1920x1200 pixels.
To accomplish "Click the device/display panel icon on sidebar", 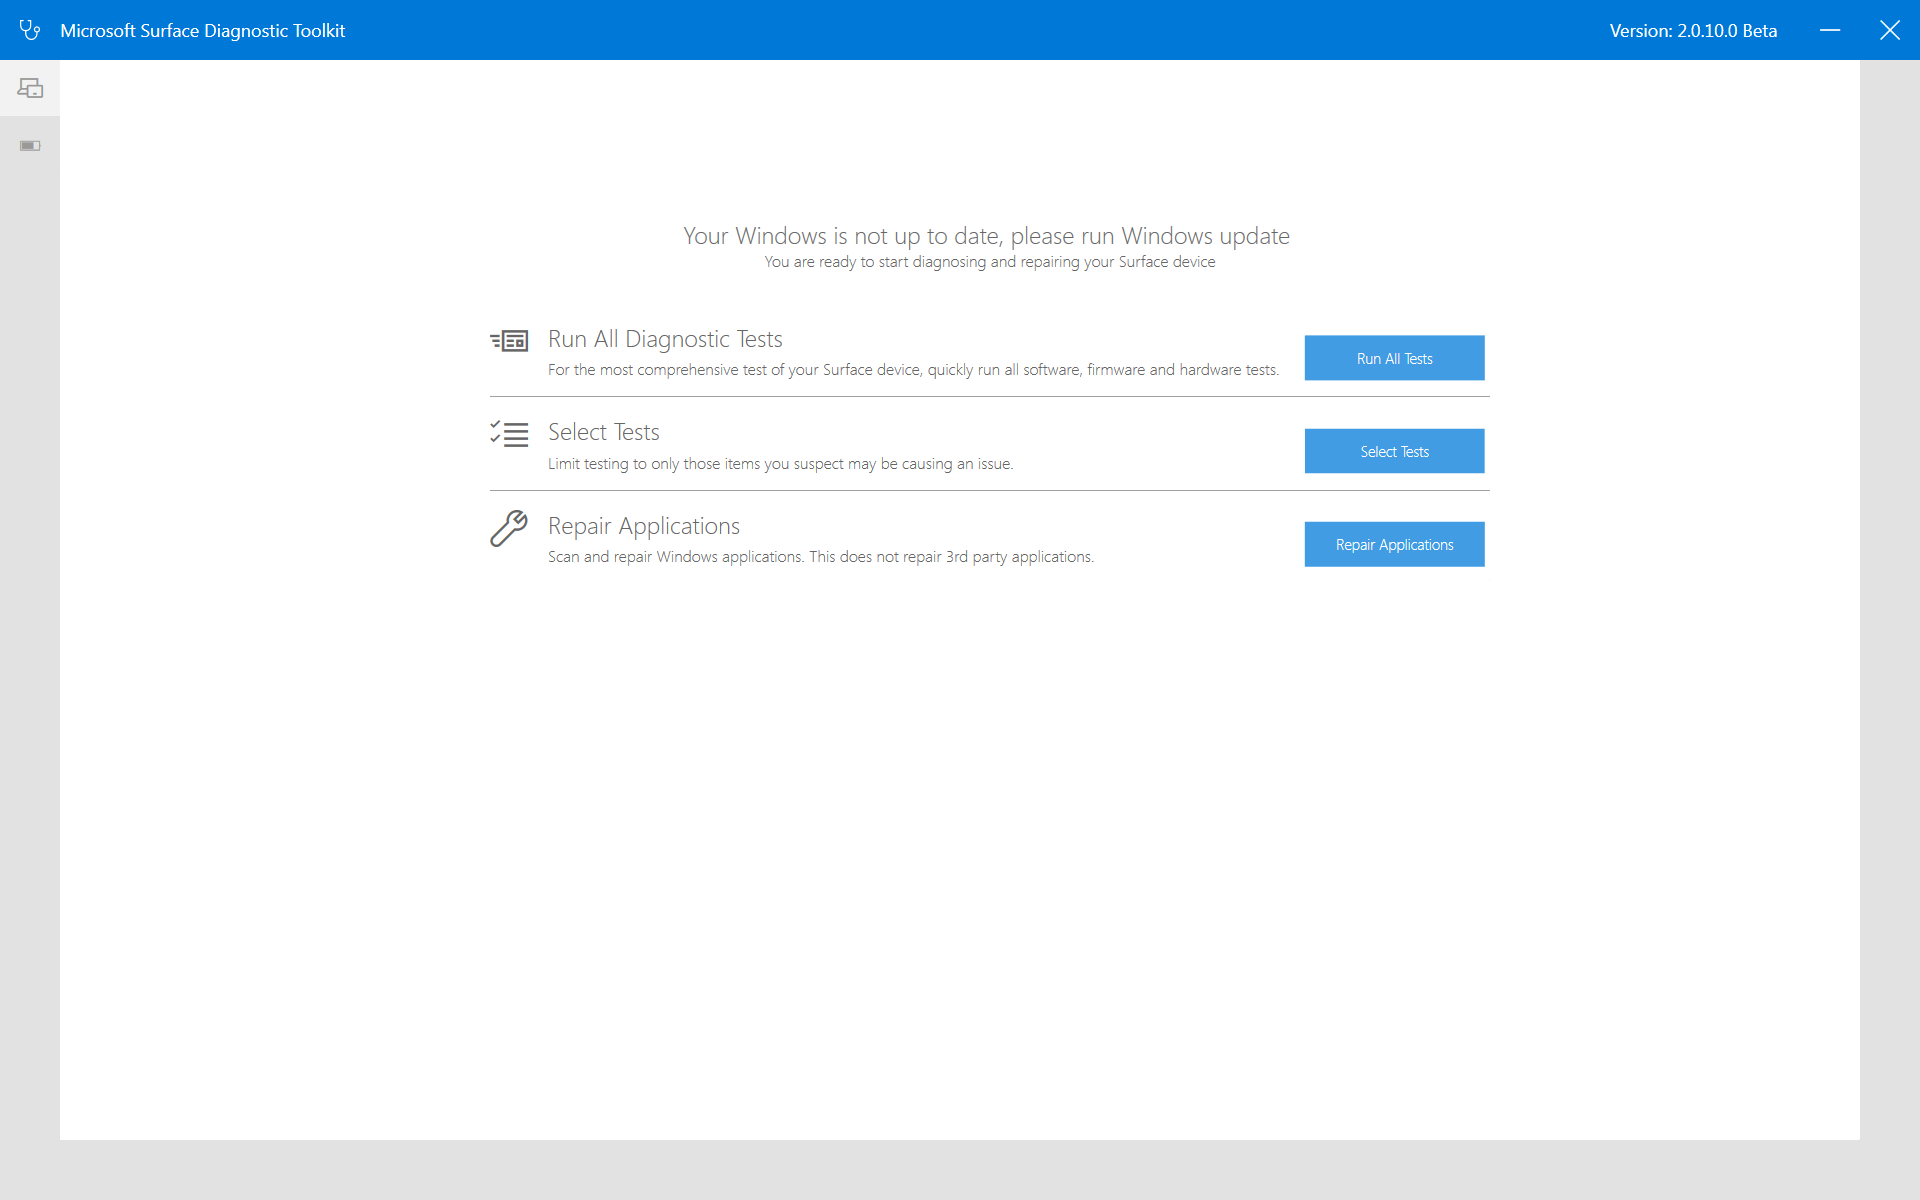I will point(29,87).
